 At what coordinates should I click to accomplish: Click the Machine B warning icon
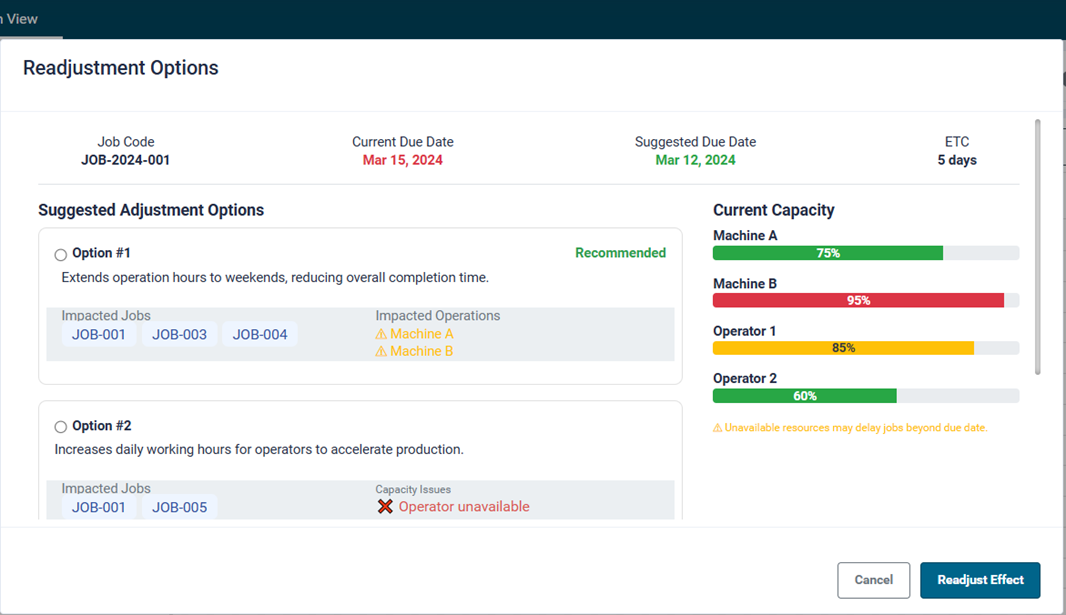(x=381, y=351)
